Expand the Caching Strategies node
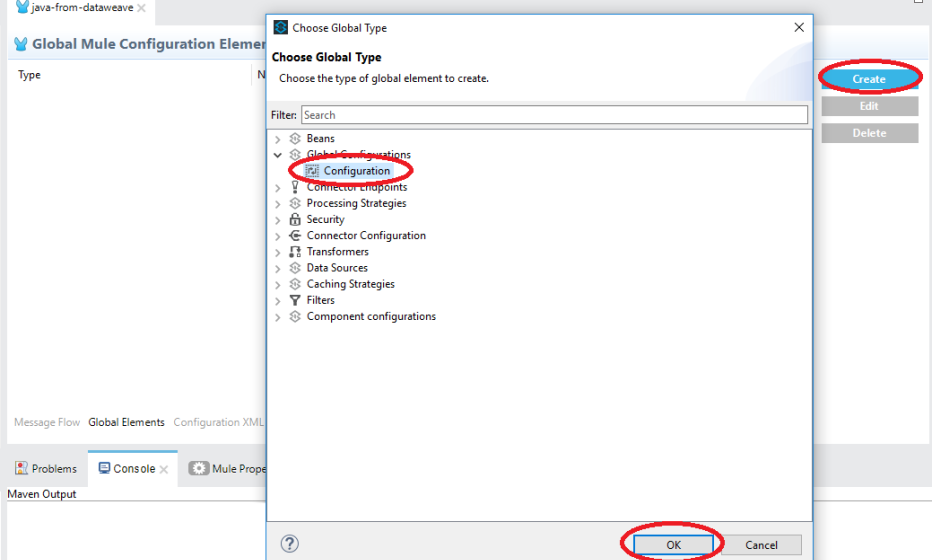 [278, 285]
